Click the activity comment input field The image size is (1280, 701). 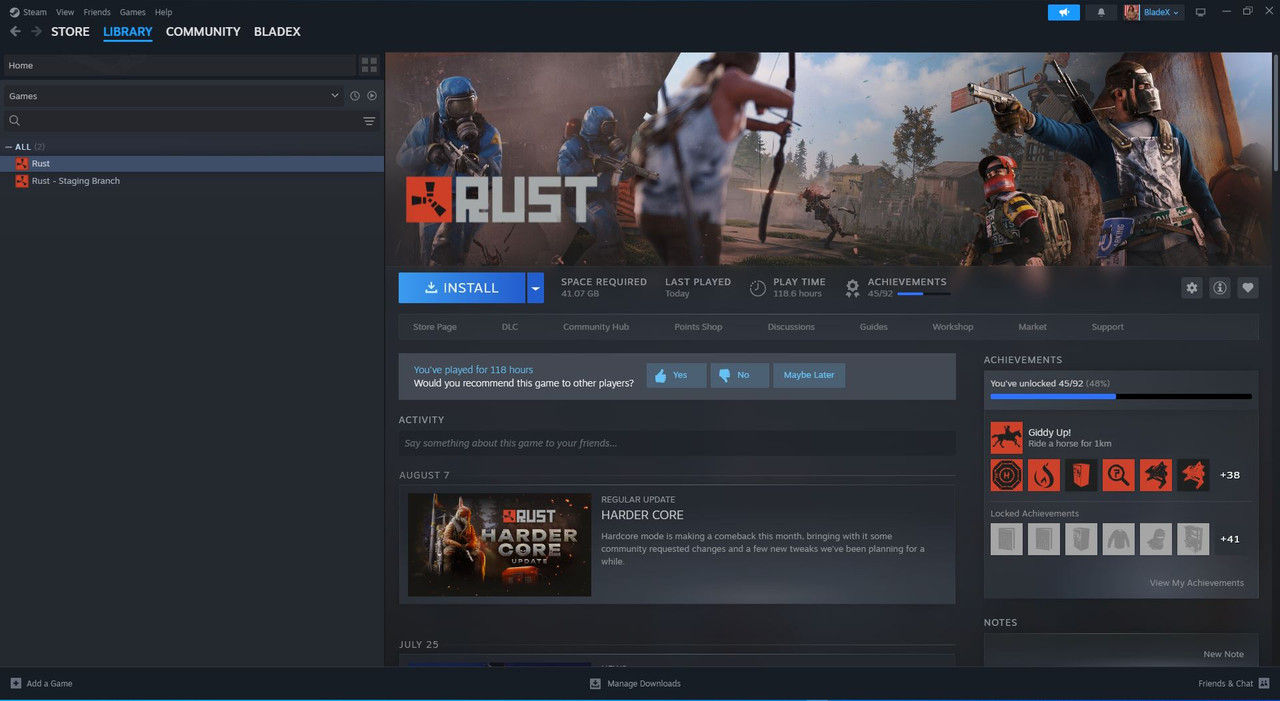click(x=677, y=443)
